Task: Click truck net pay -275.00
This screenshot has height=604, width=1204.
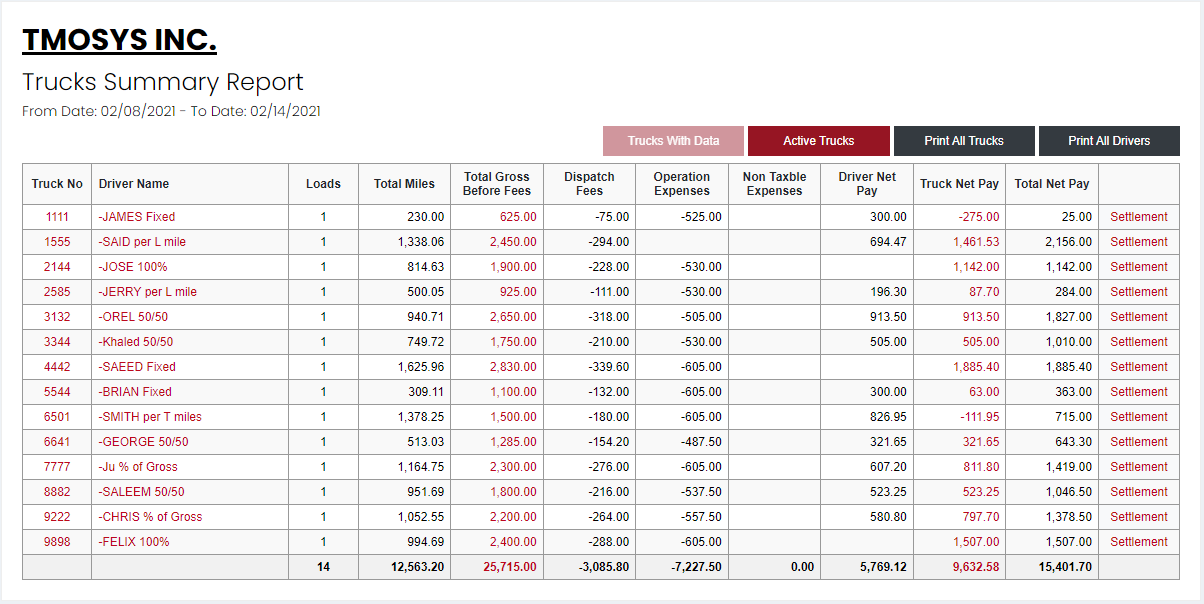Action: [x=979, y=217]
